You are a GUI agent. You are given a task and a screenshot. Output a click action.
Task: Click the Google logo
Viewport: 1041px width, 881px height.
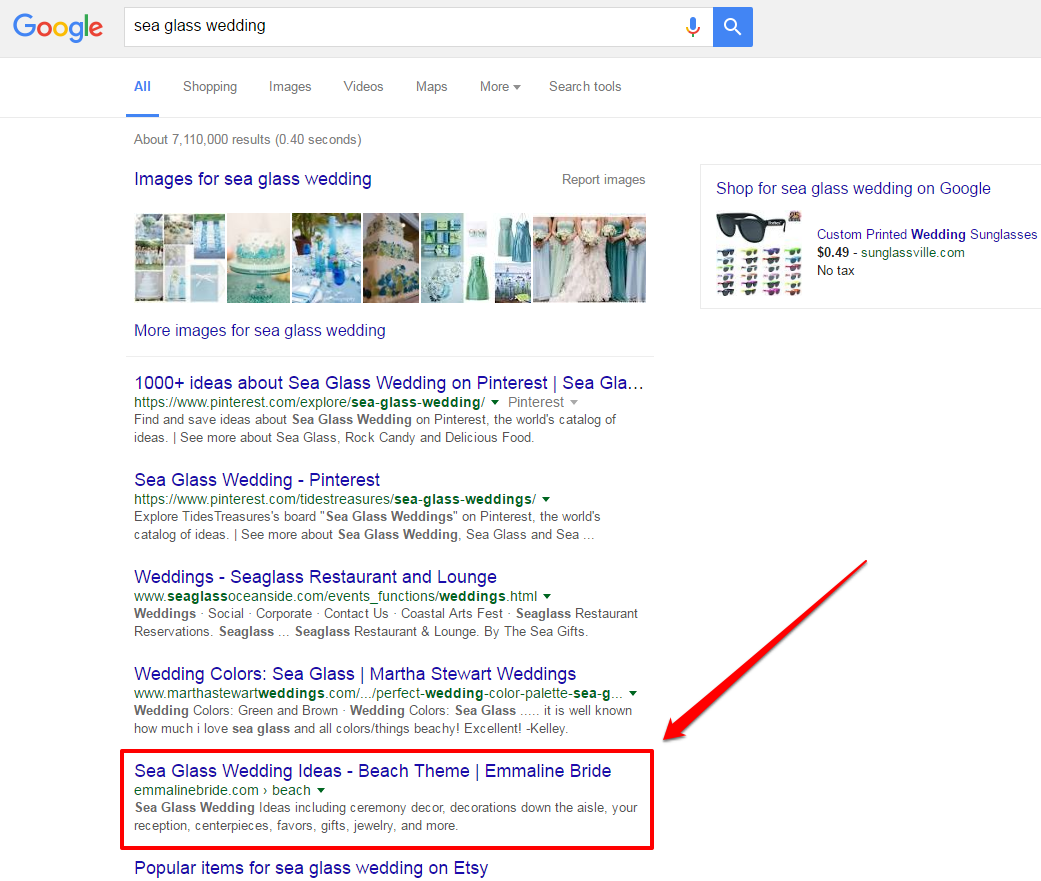pyautogui.click(x=57, y=28)
